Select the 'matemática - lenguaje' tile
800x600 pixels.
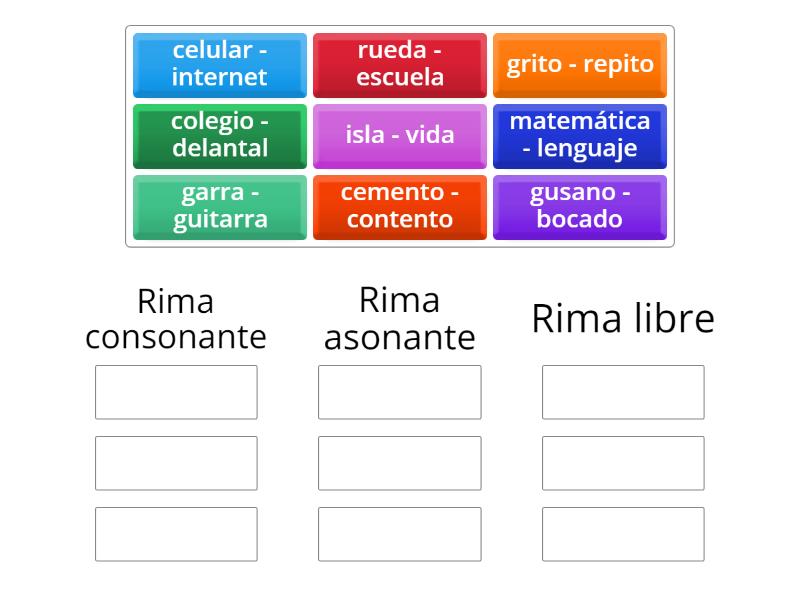580,137
